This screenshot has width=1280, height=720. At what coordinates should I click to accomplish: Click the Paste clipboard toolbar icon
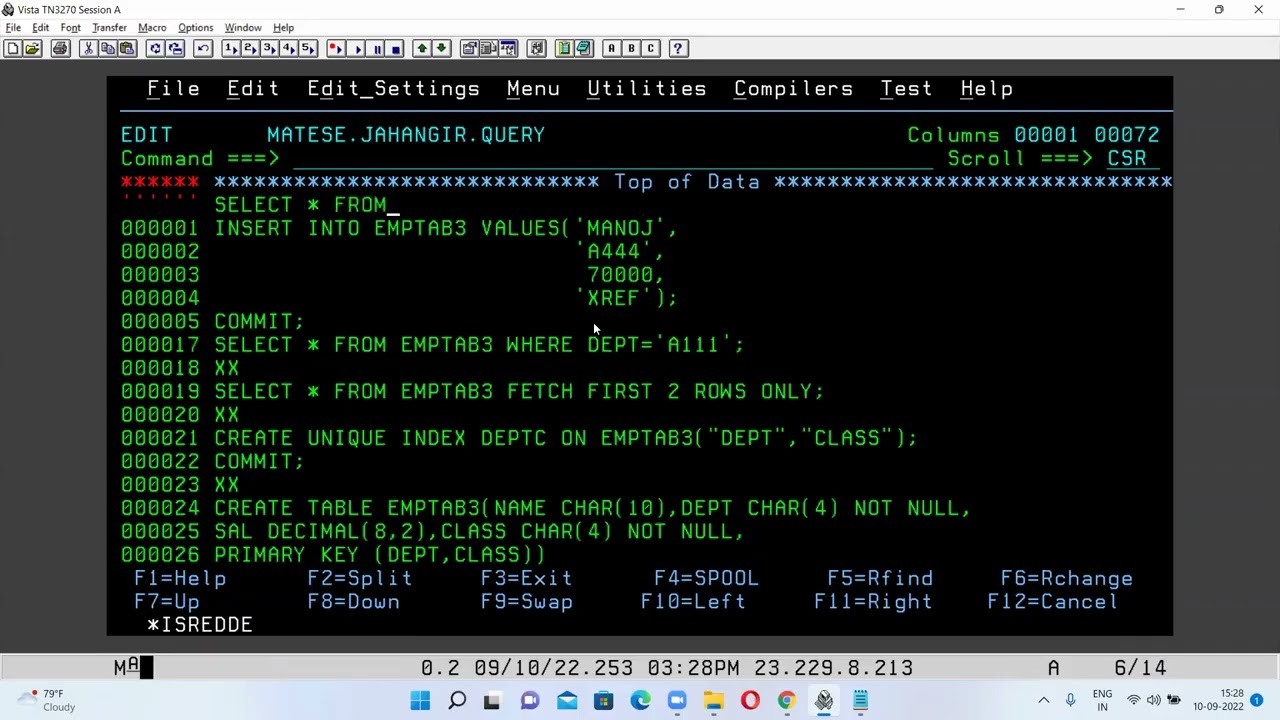click(126, 48)
